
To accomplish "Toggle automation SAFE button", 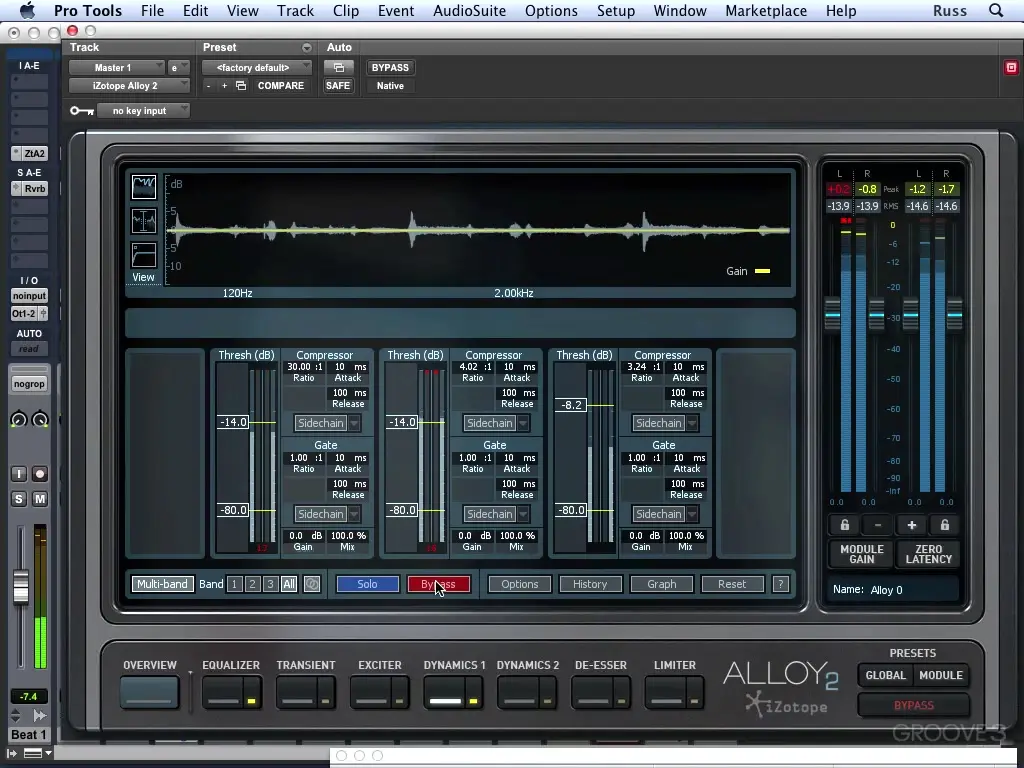I will [x=338, y=86].
